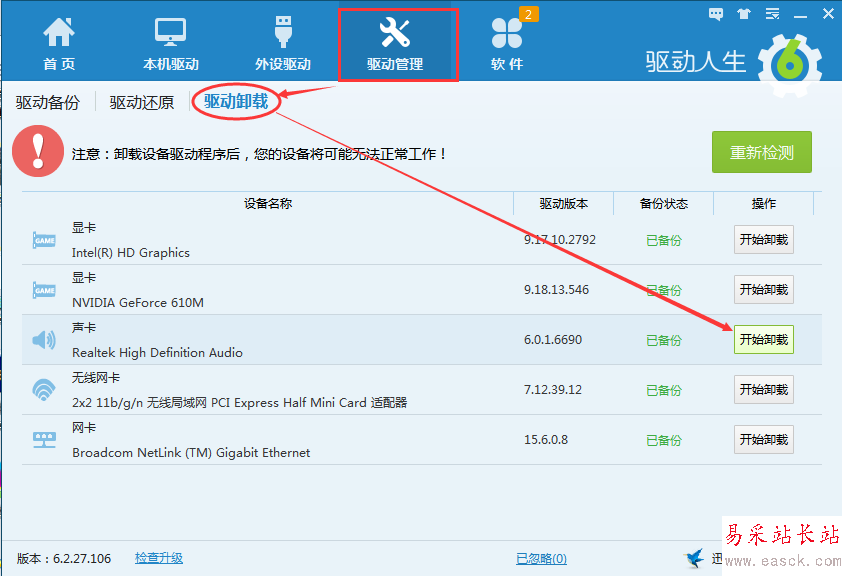Viewport: 842px width, 576px height.
Task: Uninstall the 无线网卡 wireless adapter driver
Action: pos(764,389)
